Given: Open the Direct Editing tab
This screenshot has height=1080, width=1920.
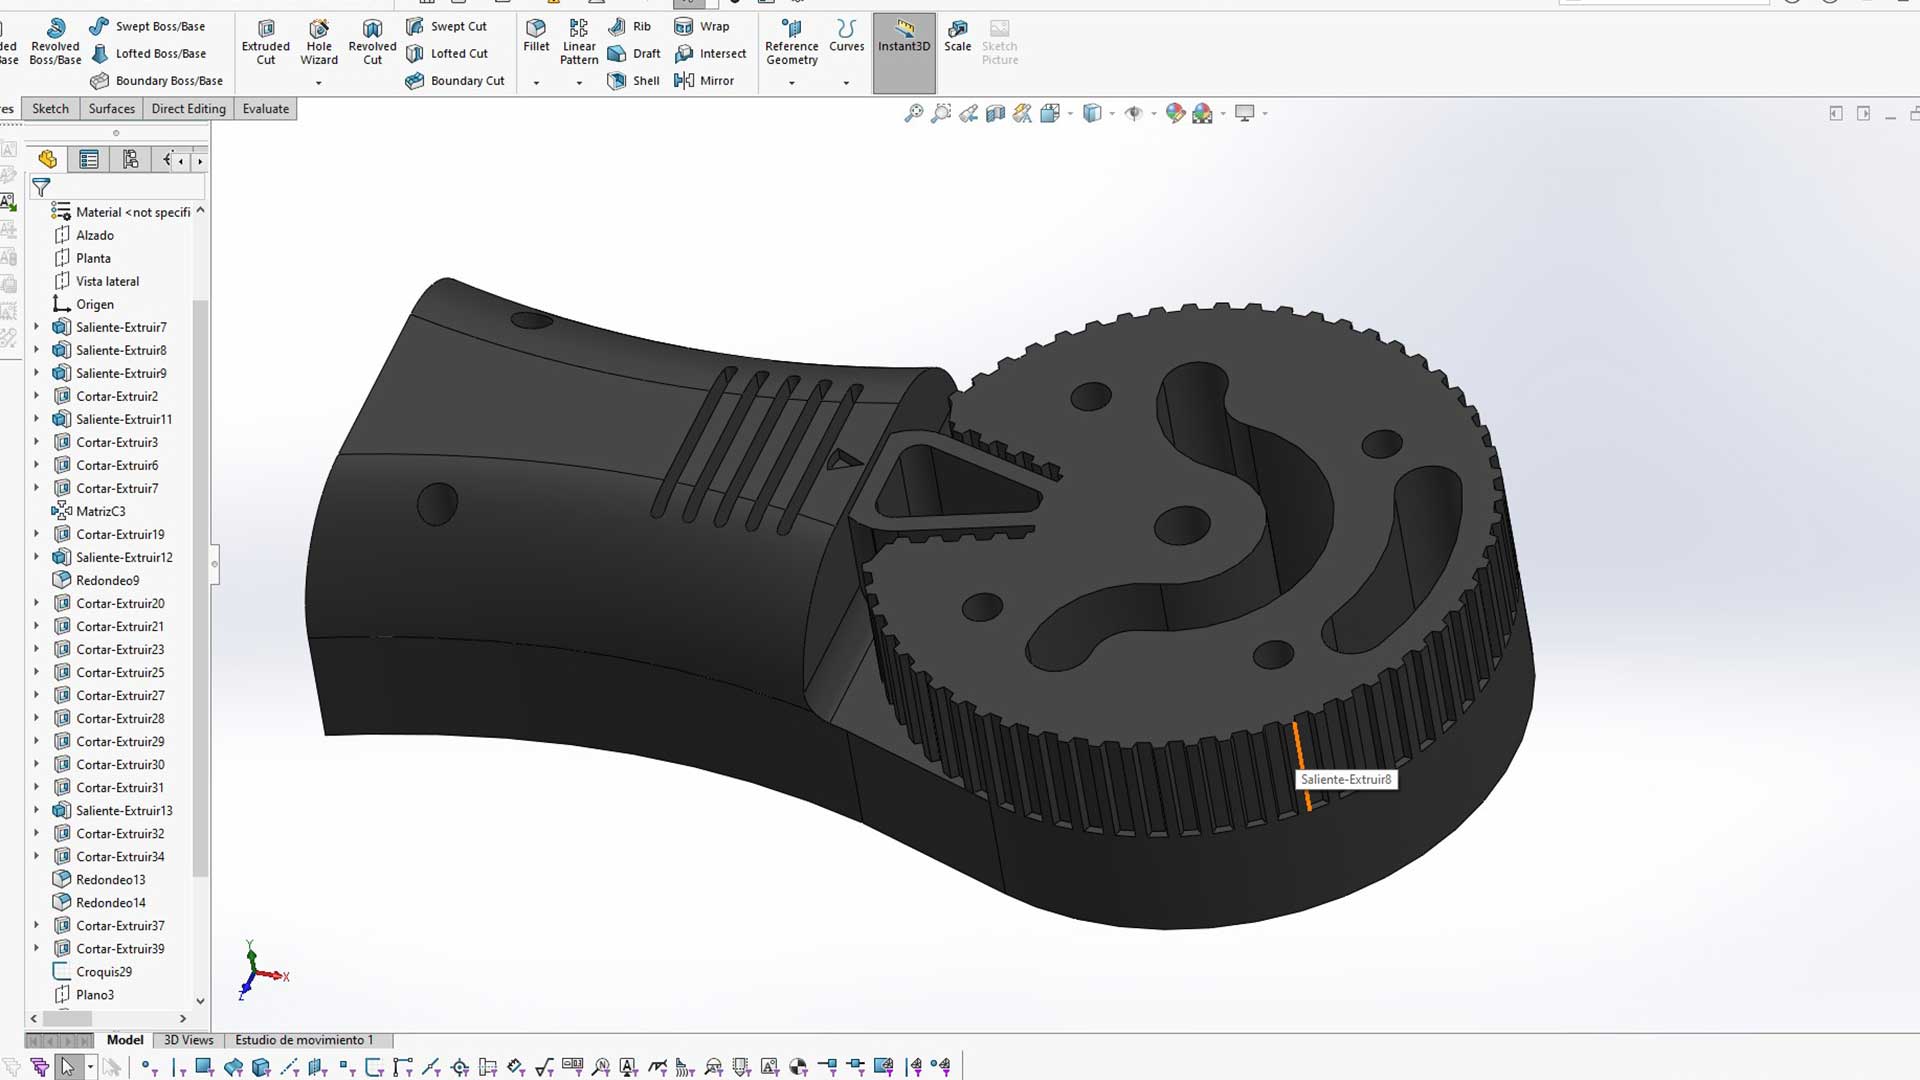Looking at the screenshot, I should click(x=188, y=109).
